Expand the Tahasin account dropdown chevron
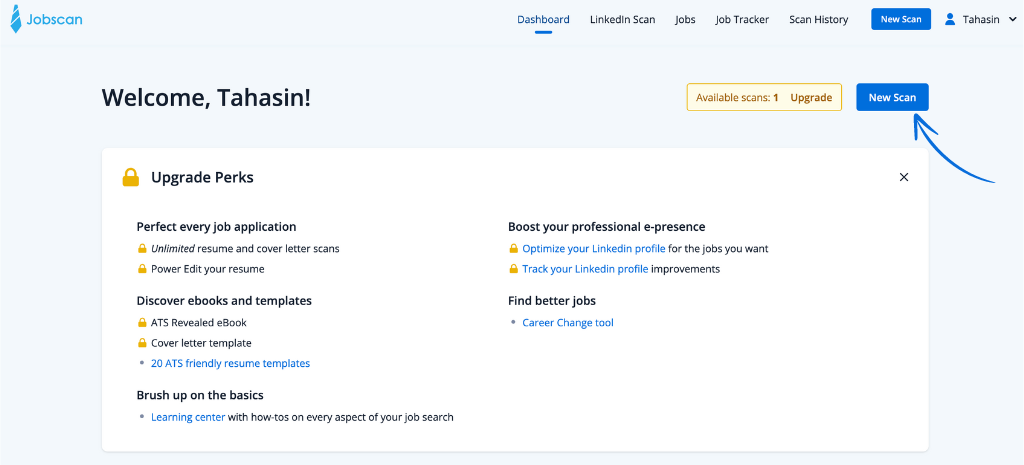This screenshot has width=1024, height=465. [x=1012, y=20]
